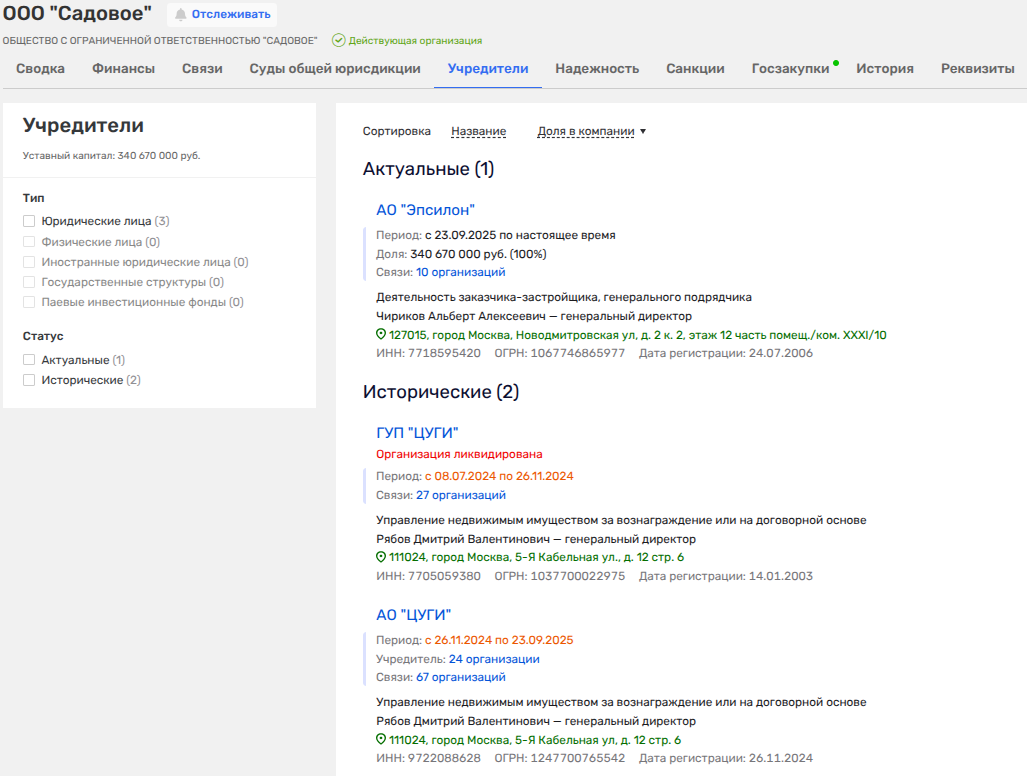Open the 24 организации founder link
The width and height of the screenshot is (1027, 776).
494,659
